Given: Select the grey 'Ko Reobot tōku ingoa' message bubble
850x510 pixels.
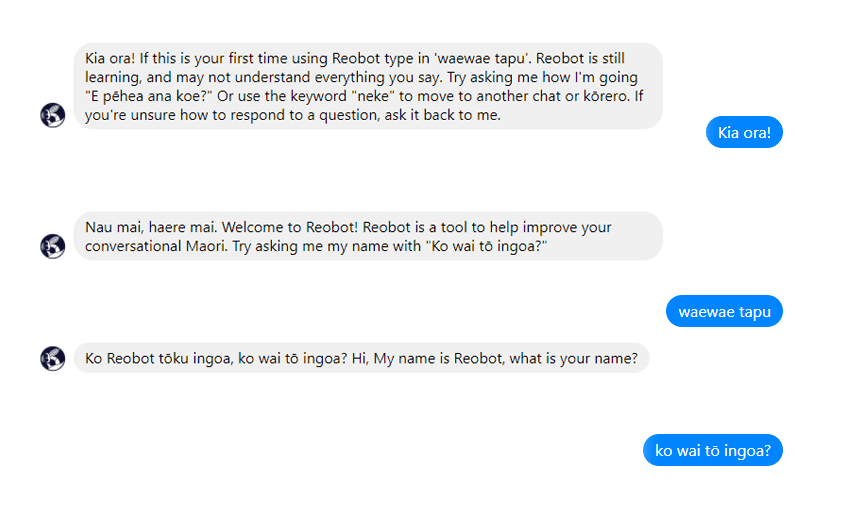Looking at the screenshot, I should click(x=361, y=358).
